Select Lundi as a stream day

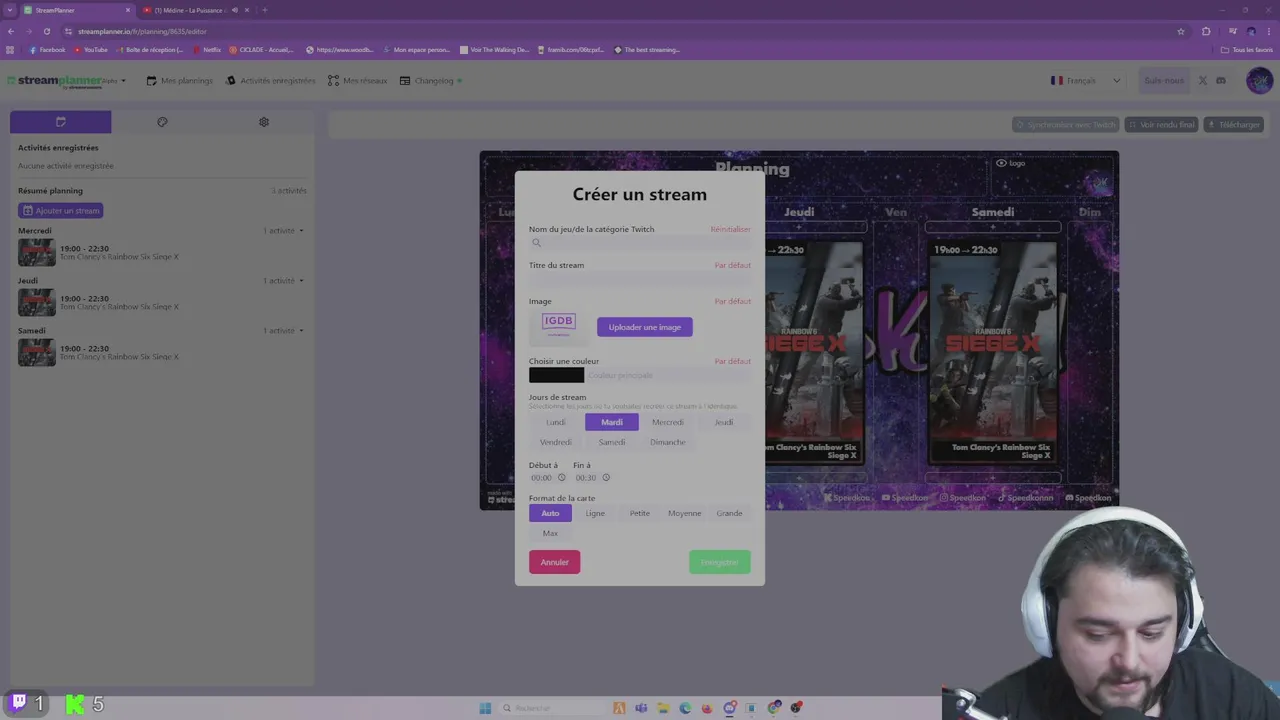click(556, 422)
